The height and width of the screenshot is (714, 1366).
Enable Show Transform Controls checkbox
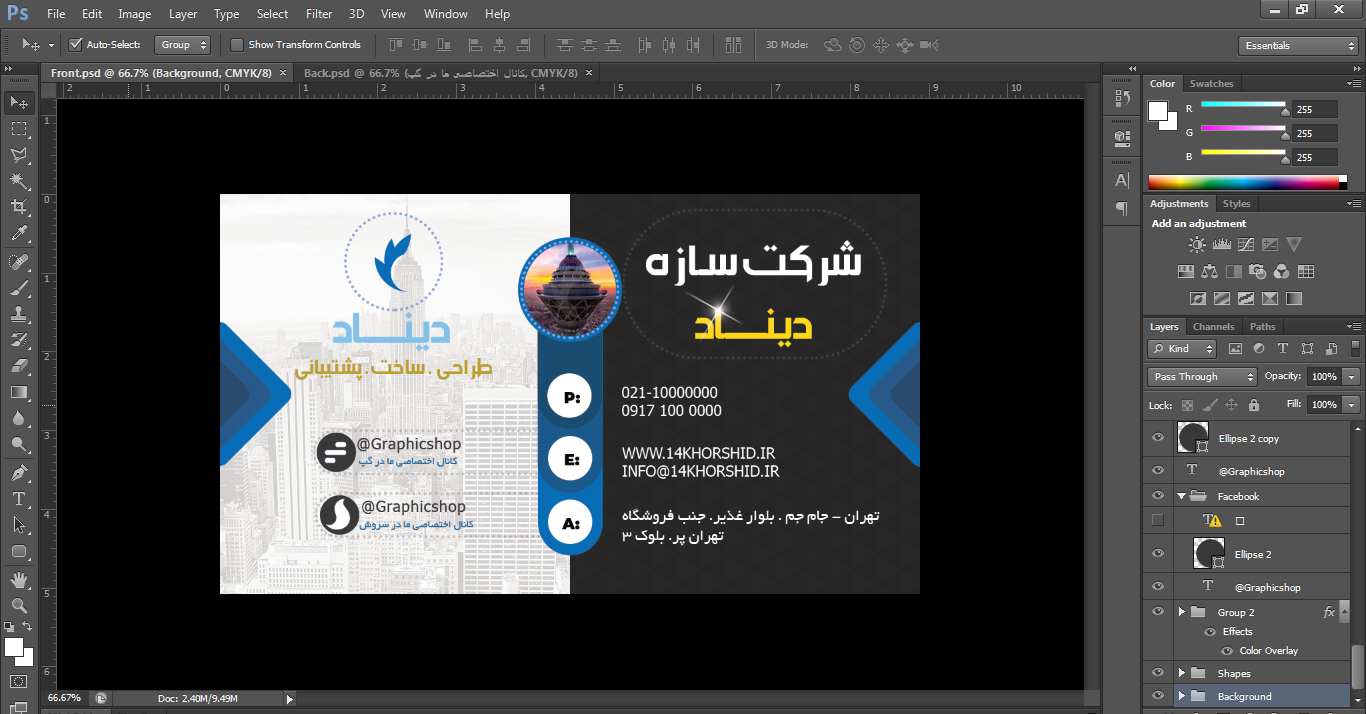(237, 45)
